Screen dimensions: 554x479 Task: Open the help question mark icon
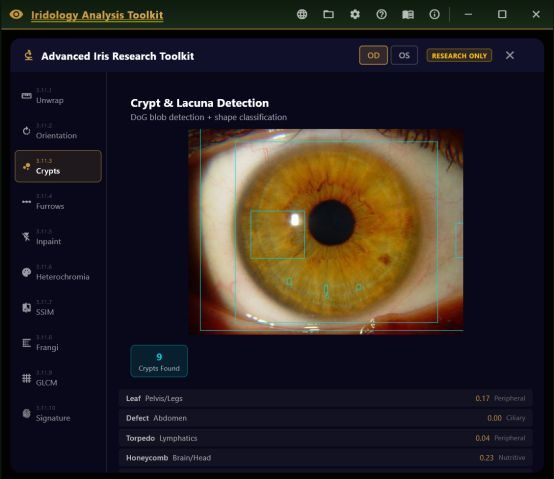click(x=381, y=14)
